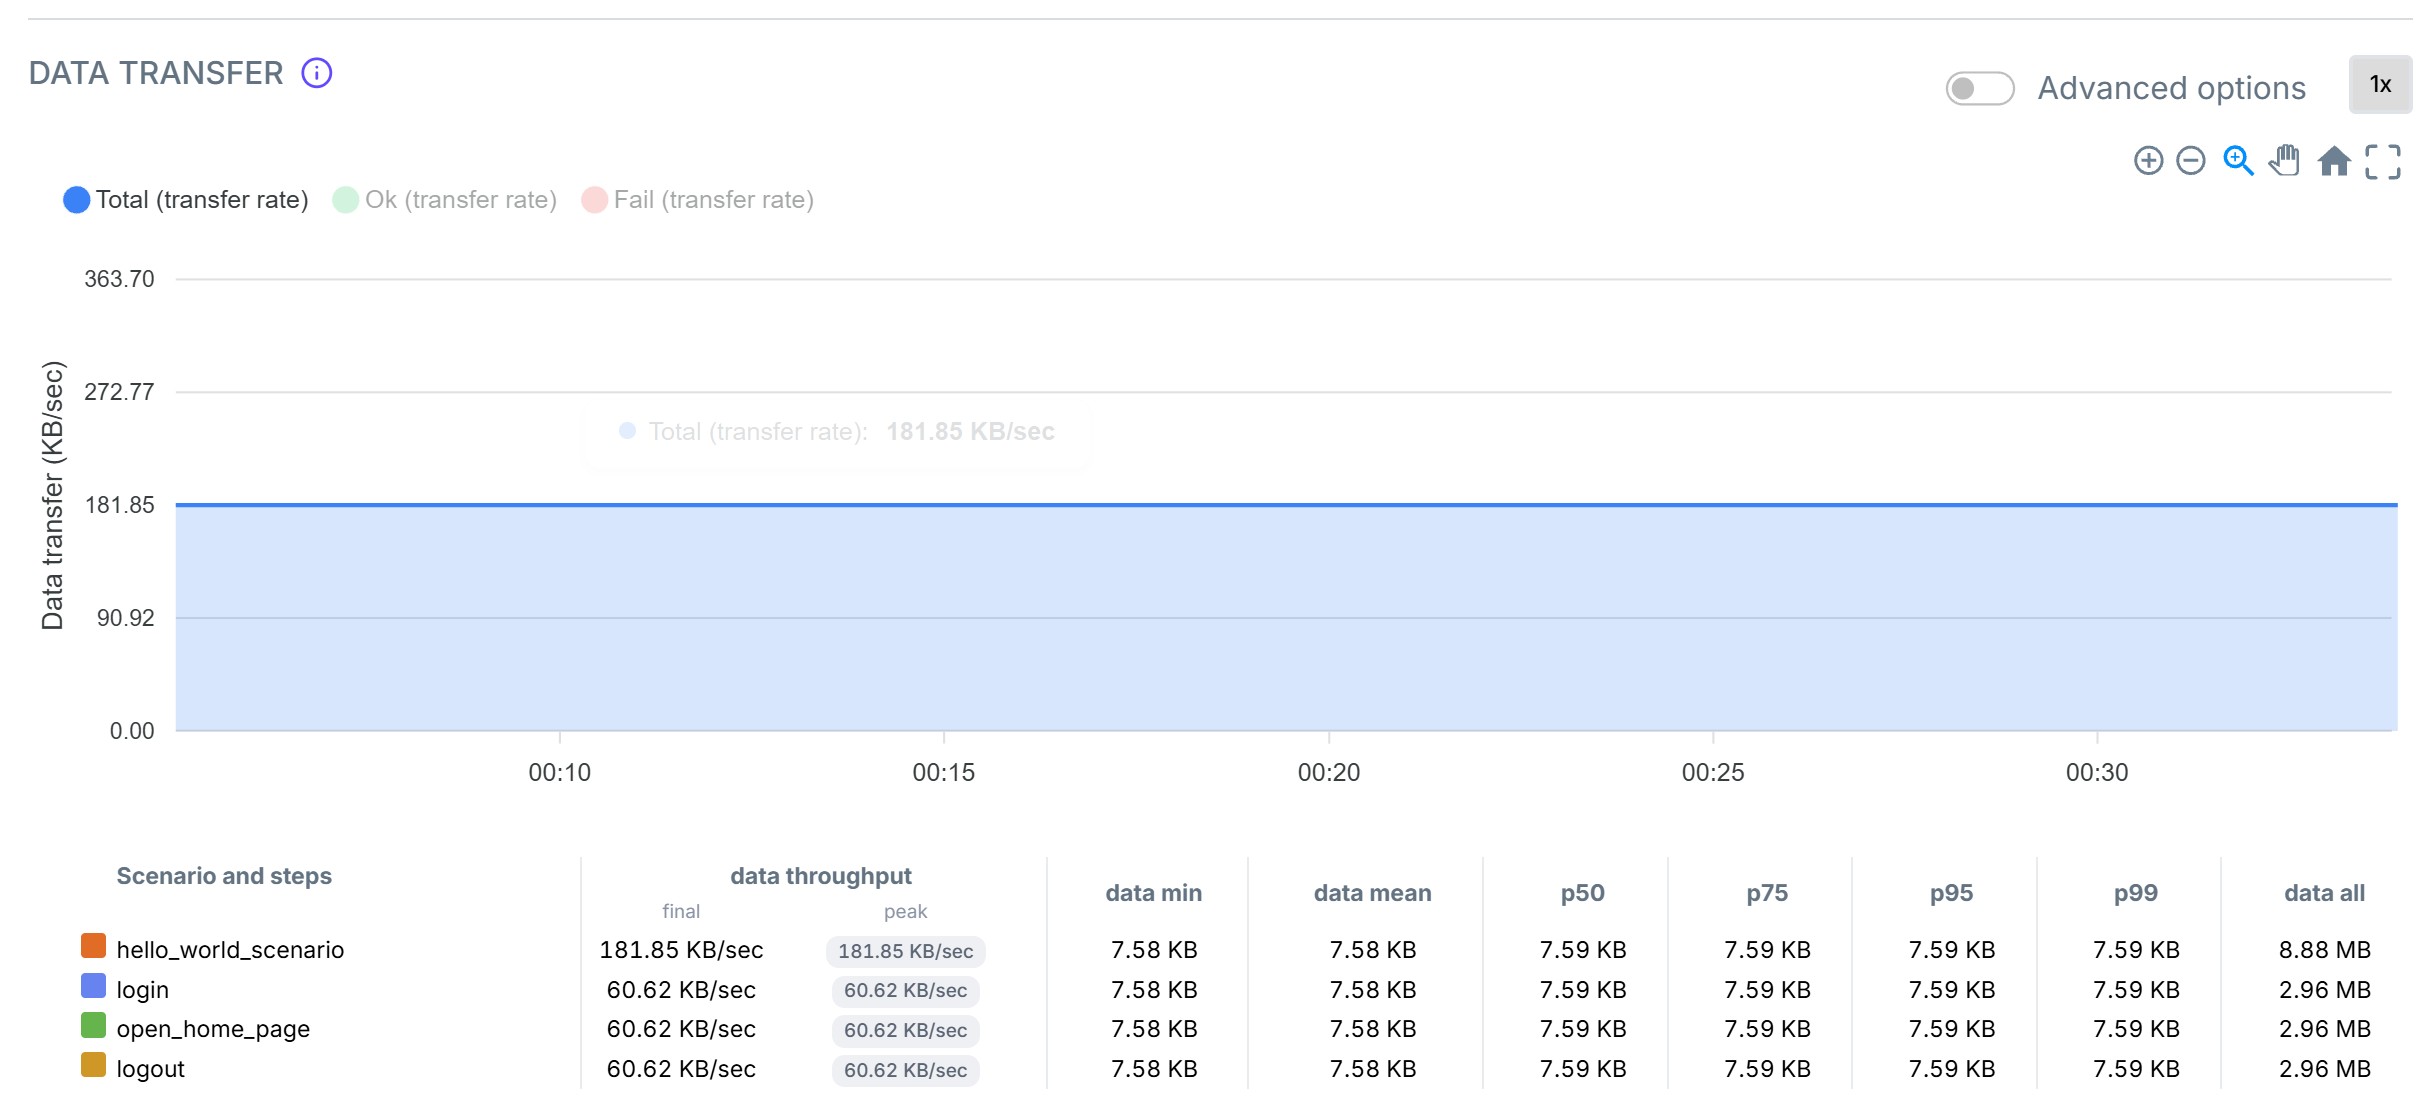This screenshot has height=1106, width=2432.
Task: Toggle Total (transfer rate) legend series
Action: (186, 200)
